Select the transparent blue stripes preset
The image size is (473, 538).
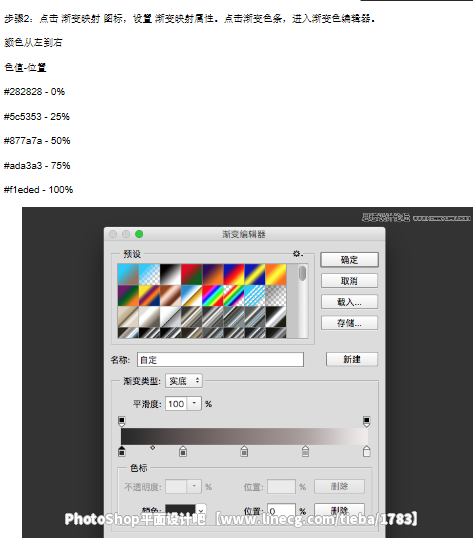coord(255,295)
